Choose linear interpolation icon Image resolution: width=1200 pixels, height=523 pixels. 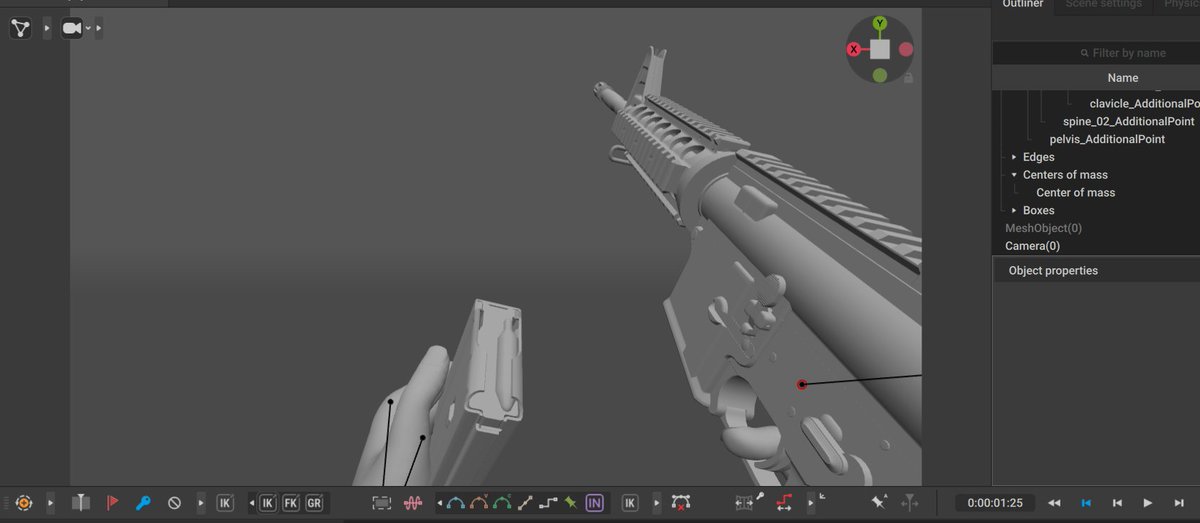tap(526, 503)
